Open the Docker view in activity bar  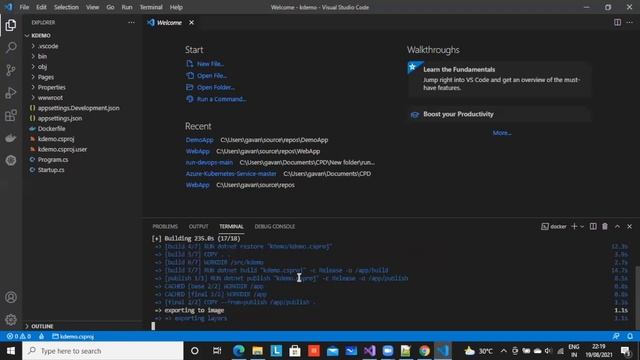(x=11, y=138)
